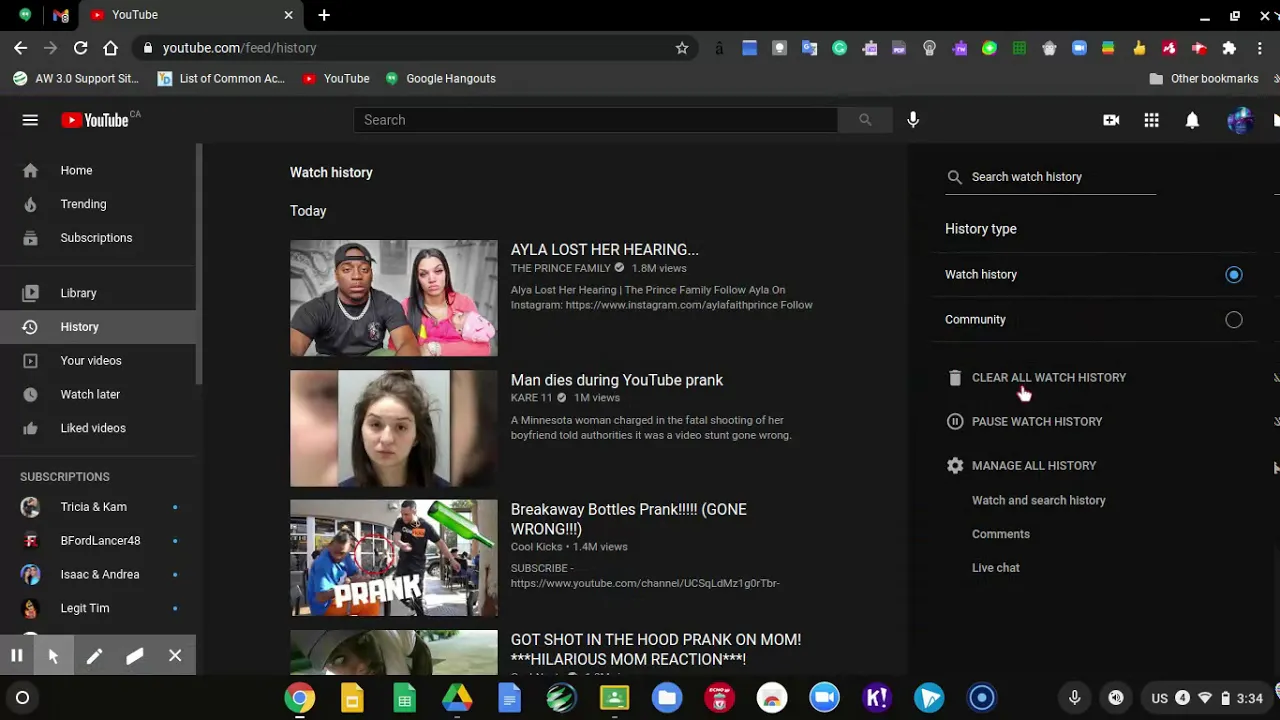Open Man dies during YouTube prank thumbnail
The width and height of the screenshot is (1280, 720).
pyautogui.click(x=393, y=428)
